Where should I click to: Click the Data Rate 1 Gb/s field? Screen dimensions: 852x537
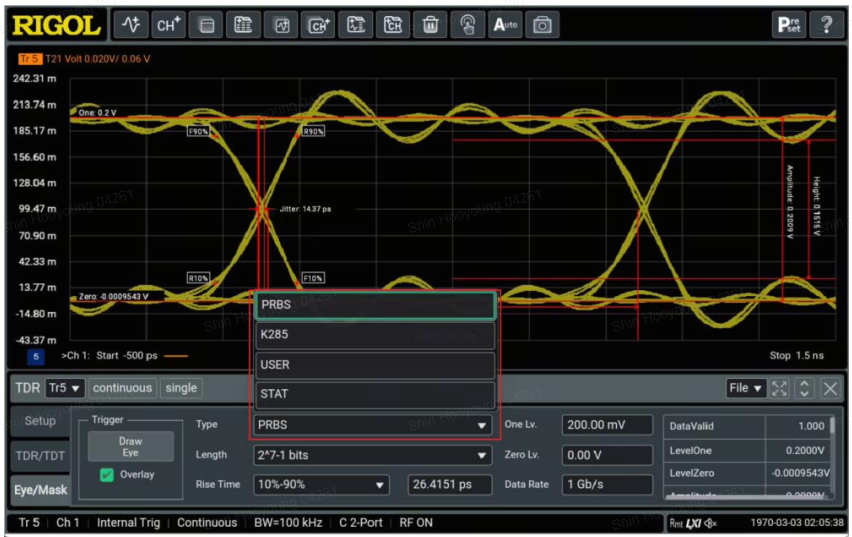pyautogui.click(x=607, y=484)
